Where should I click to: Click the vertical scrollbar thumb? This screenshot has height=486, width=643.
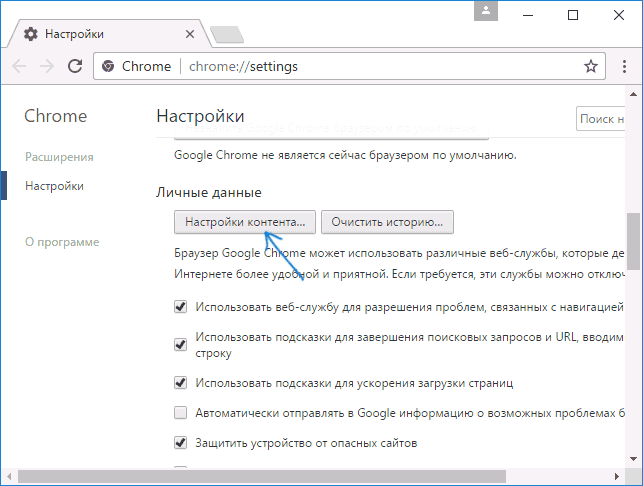click(x=634, y=241)
